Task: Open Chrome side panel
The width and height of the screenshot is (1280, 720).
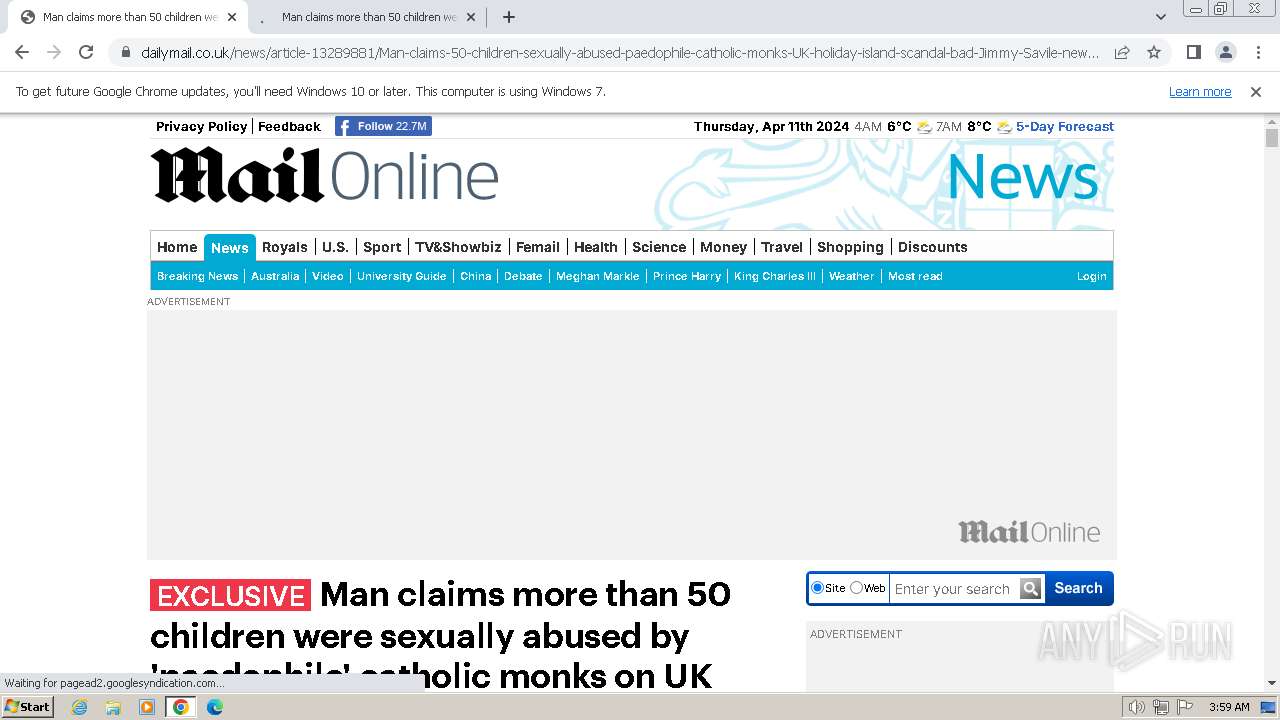Action: pyautogui.click(x=1193, y=52)
